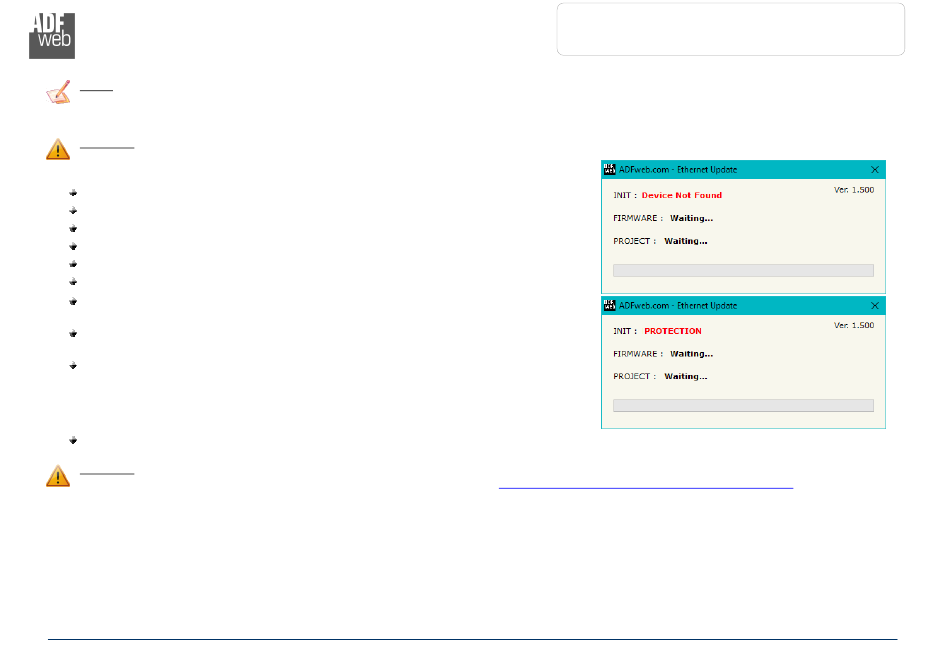Screen dimensions: 950x659
Task: Click PROJECT Waiting text in the PROTECTION window
Action: pos(685,377)
